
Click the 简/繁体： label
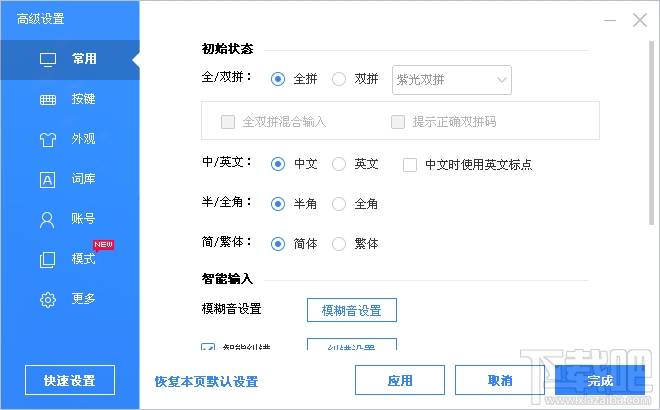(226, 242)
